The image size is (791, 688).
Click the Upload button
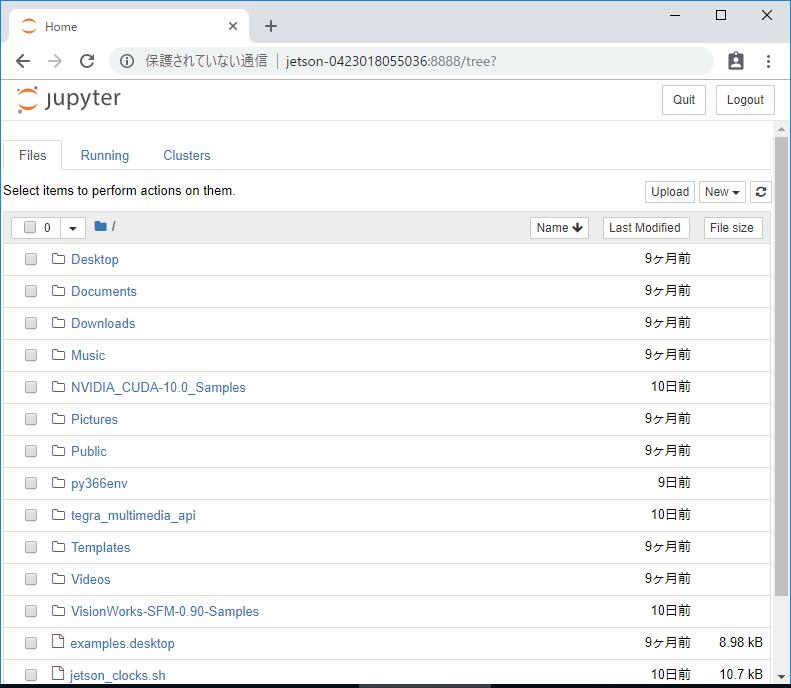[670, 192]
